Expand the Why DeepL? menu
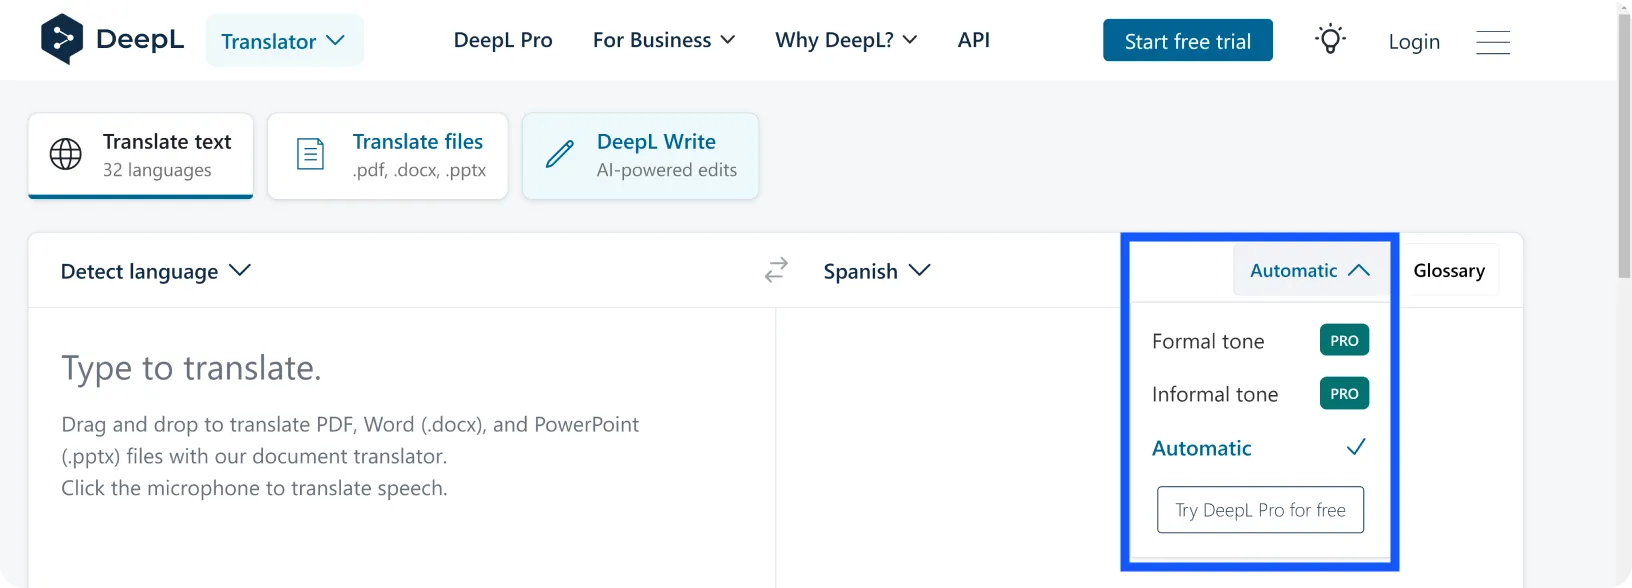The height and width of the screenshot is (588, 1632). (x=846, y=40)
